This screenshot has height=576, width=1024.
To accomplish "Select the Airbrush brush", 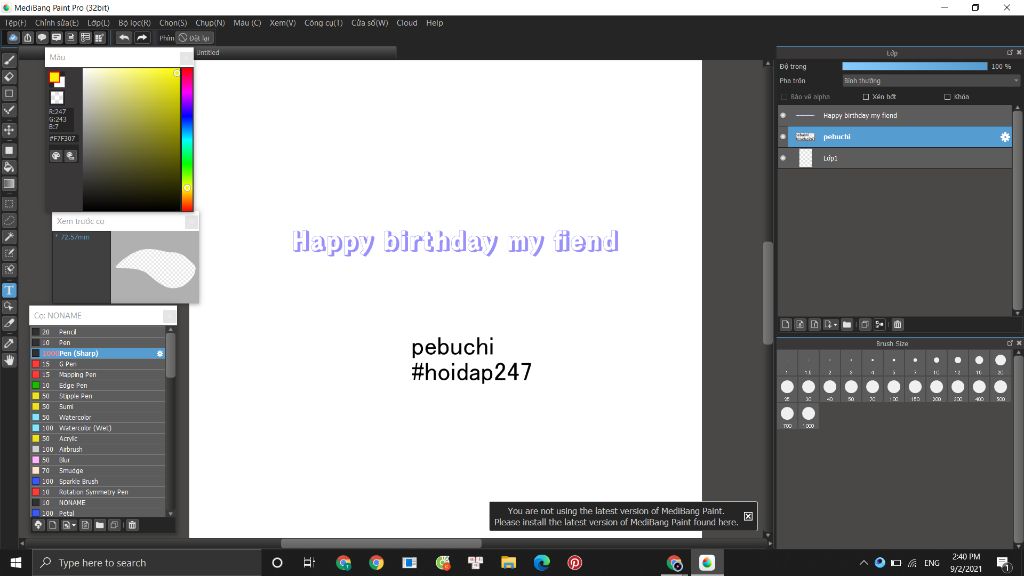I will click(x=98, y=449).
